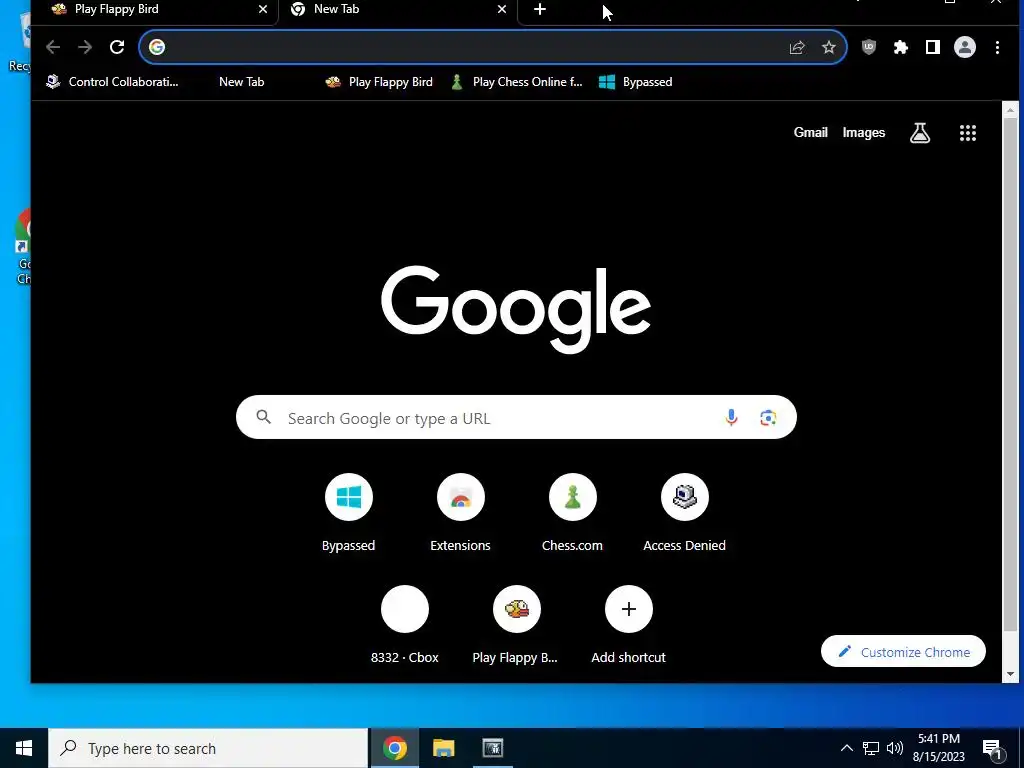Open the Play Flappy Bird bookmark
Viewport: 1024px width, 768px height.
[379, 82]
